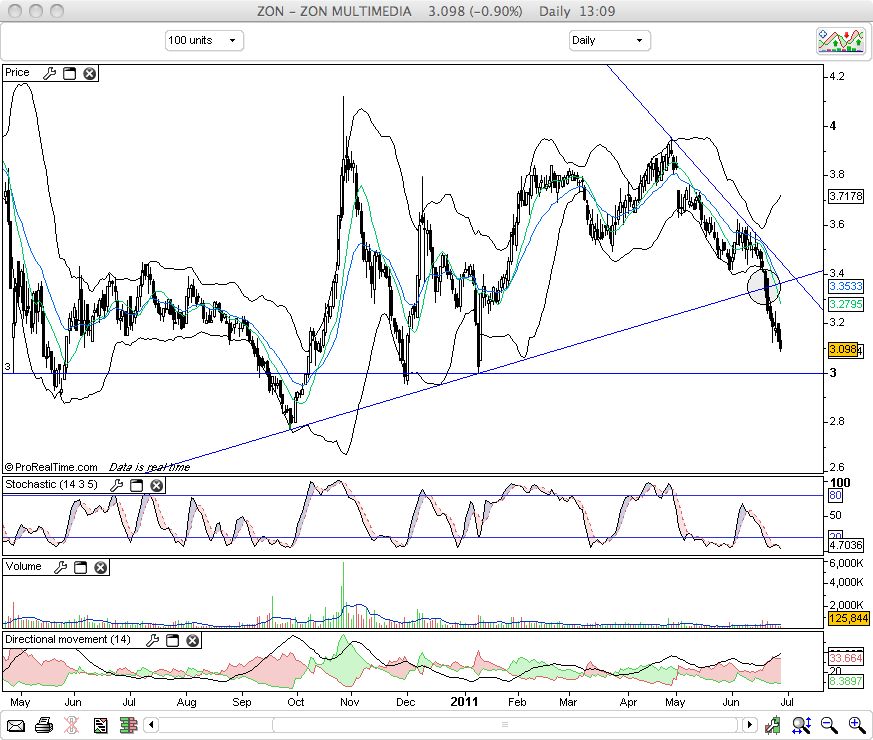Open Price panel settings wrench
Viewport: 873px width, 740px height.
(x=50, y=73)
